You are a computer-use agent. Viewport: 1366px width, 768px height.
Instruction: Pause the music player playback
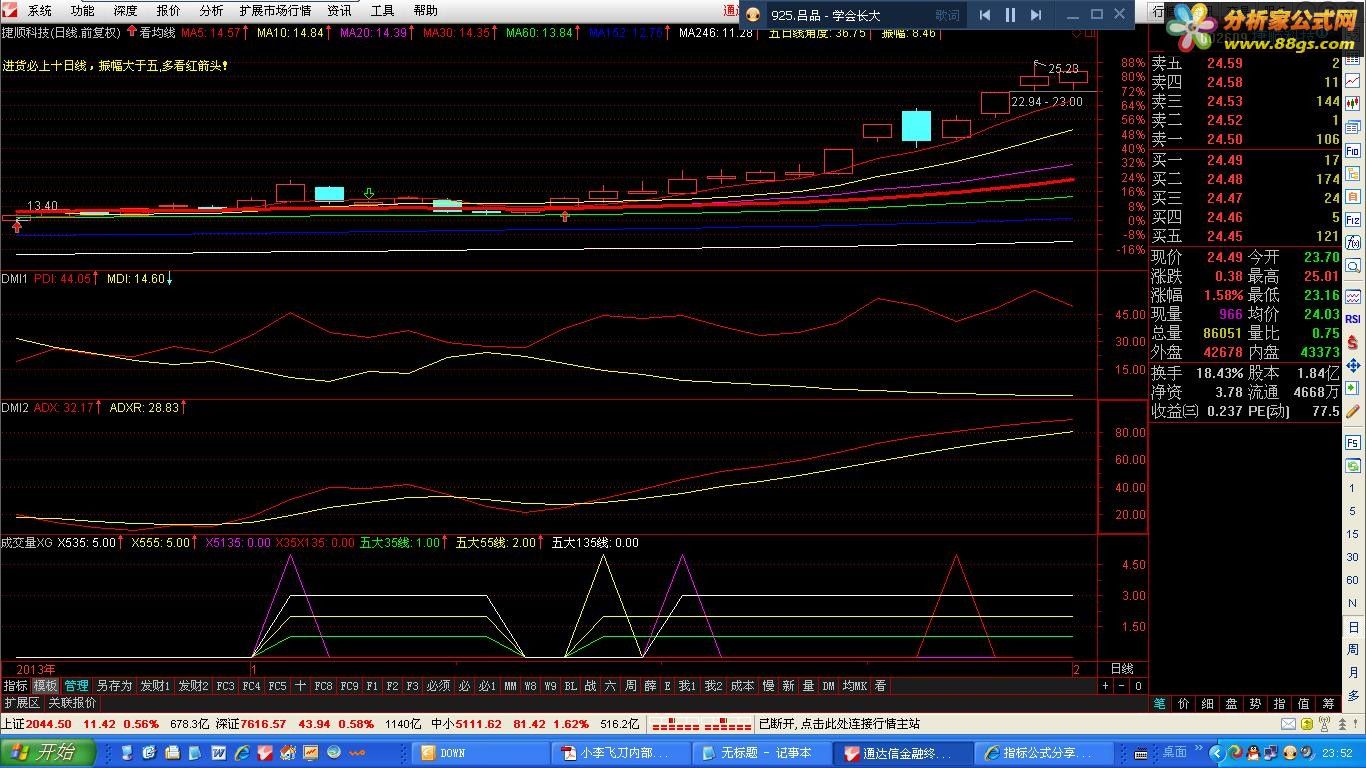(x=1010, y=15)
